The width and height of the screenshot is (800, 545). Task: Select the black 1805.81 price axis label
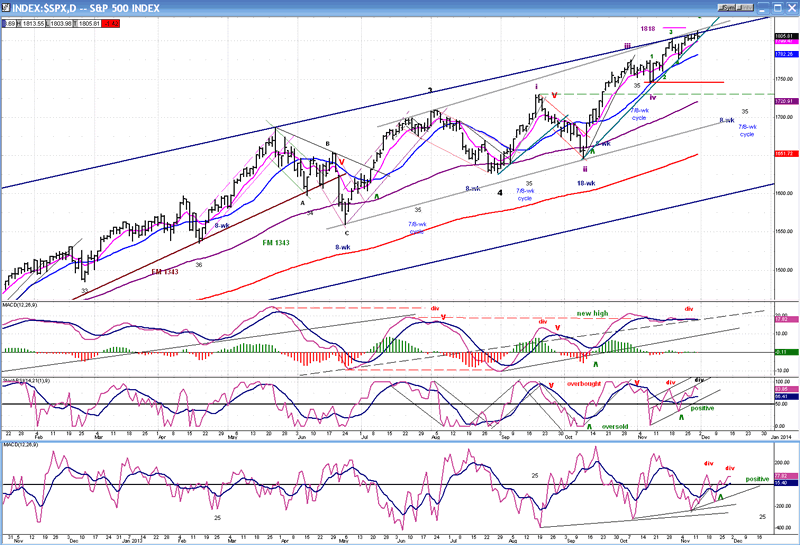click(x=786, y=36)
